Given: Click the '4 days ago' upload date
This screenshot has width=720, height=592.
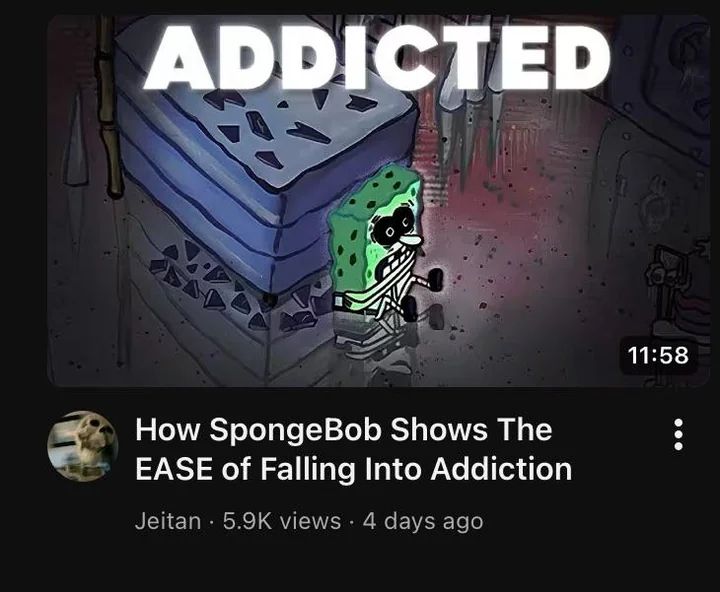Looking at the screenshot, I should pos(423,522).
